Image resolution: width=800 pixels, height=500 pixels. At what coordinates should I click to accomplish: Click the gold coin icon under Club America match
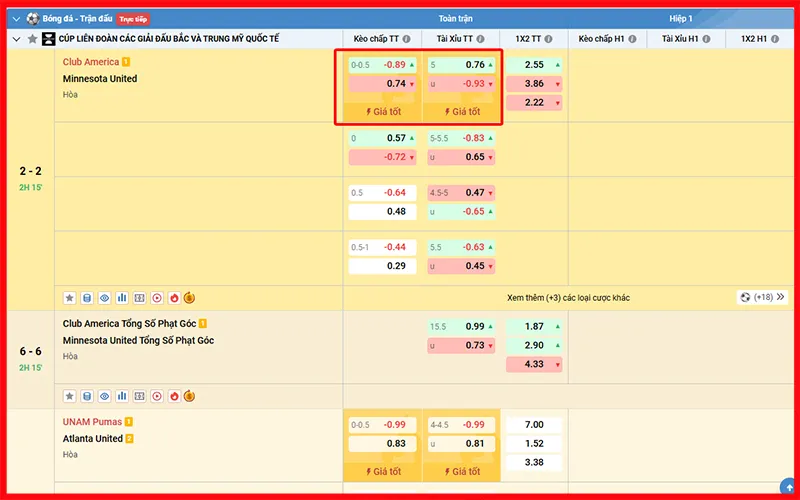coord(190,297)
